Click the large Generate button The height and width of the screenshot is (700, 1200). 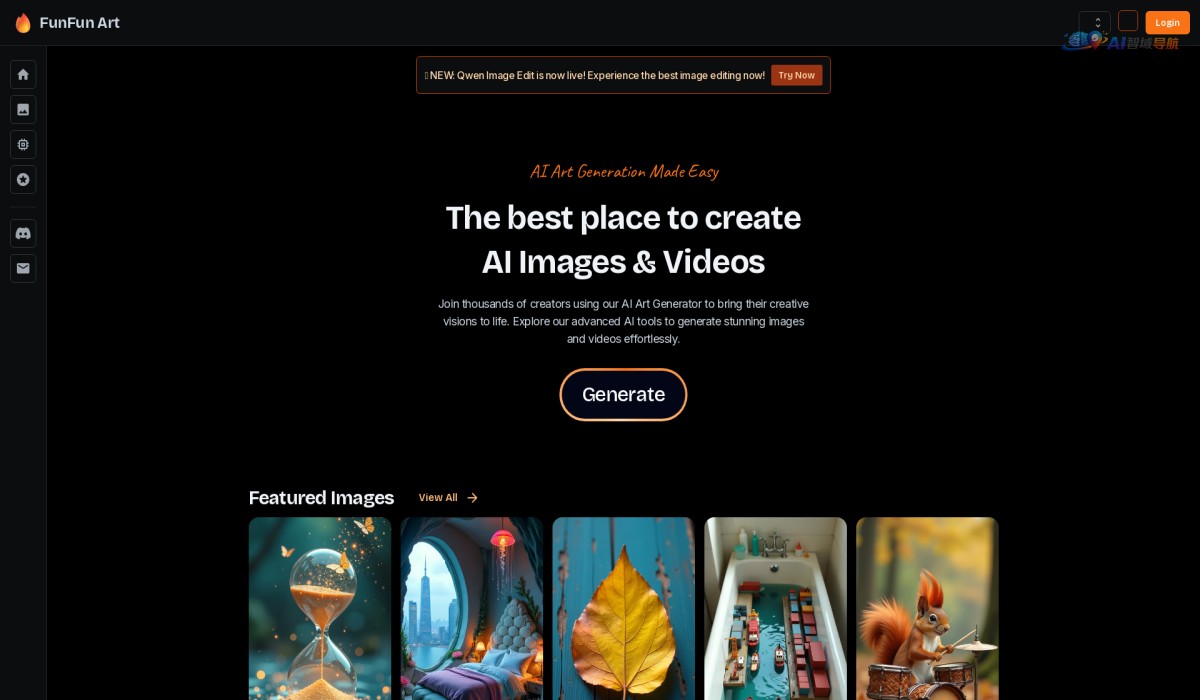point(623,394)
